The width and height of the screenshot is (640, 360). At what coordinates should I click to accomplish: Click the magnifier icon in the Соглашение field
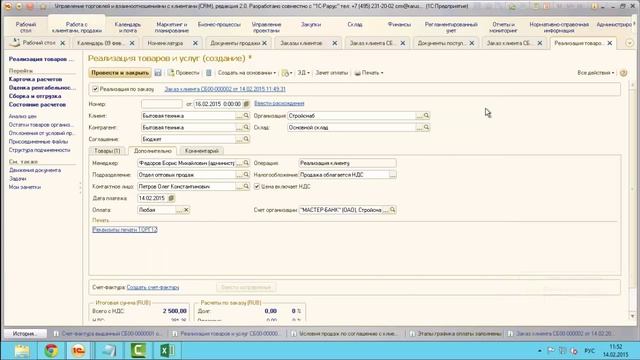click(x=246, y=139)
